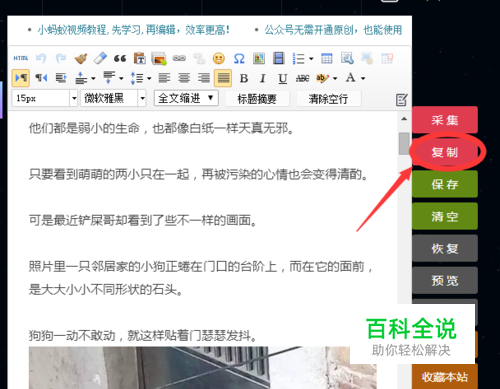Screen dimensions: 500x389
Task: Toggle justified alignment
Action: (223, 78)
